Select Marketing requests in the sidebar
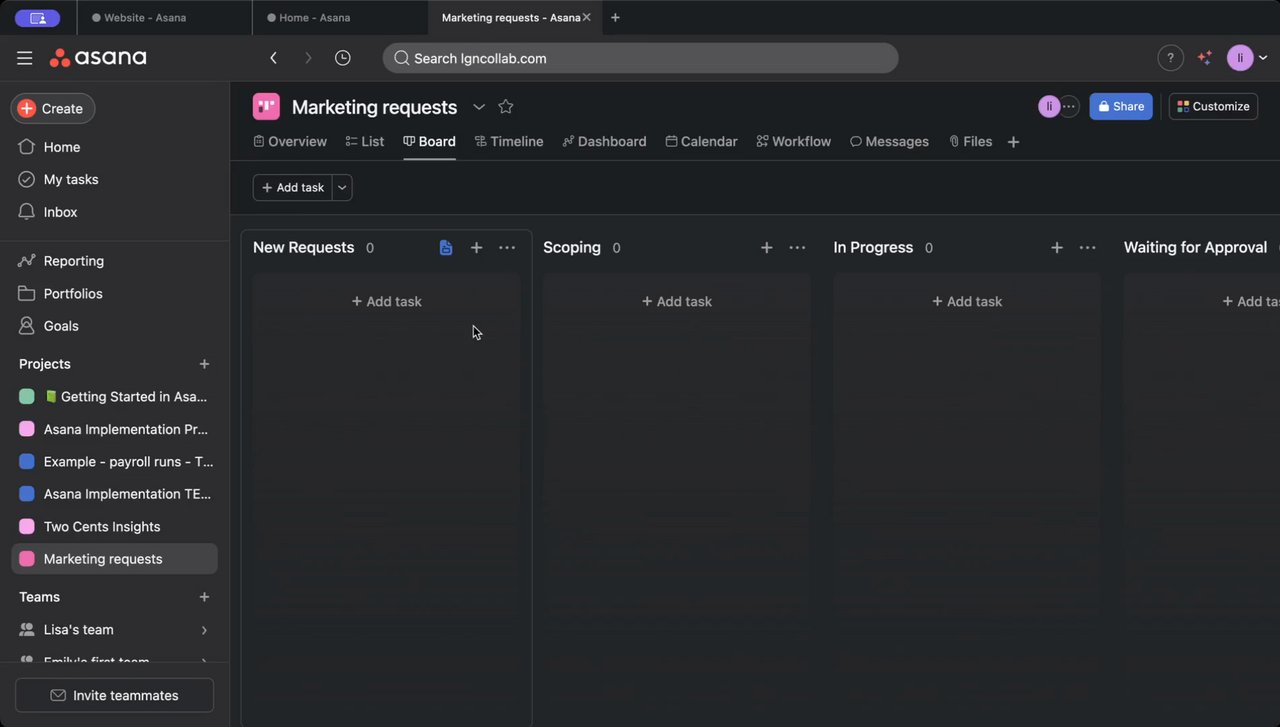 click(x=114, y=559)
